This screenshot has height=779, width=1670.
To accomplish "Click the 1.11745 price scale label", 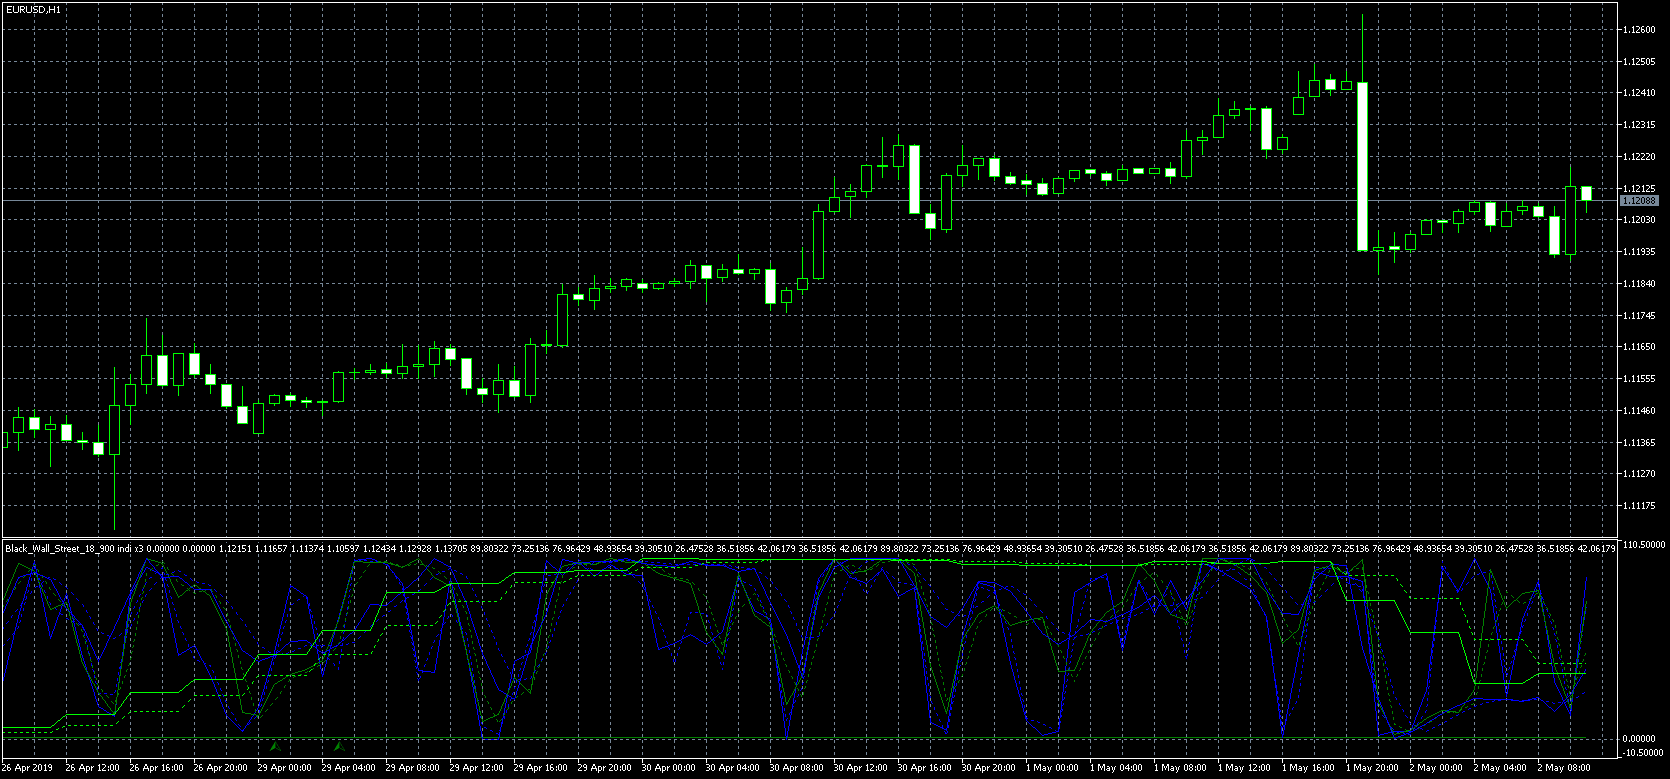I will 1641,316.
